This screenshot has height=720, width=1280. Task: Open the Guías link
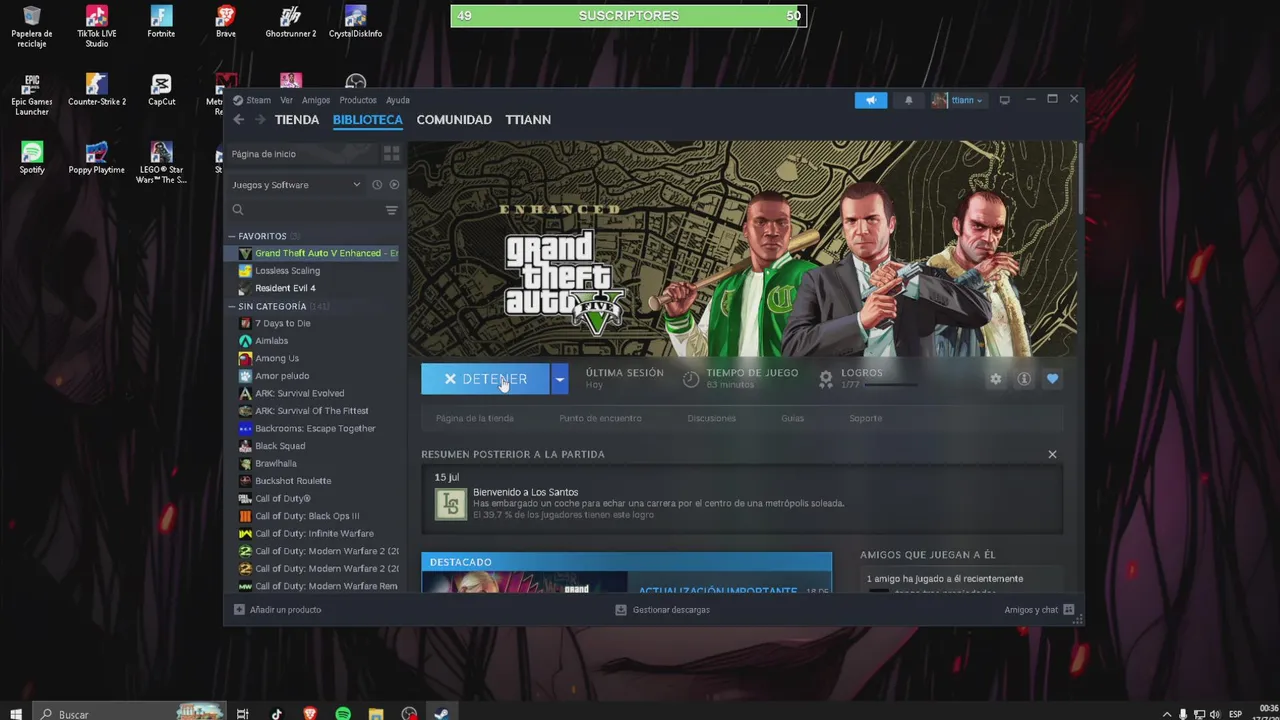pyautogui.click(x=792, y=418)
